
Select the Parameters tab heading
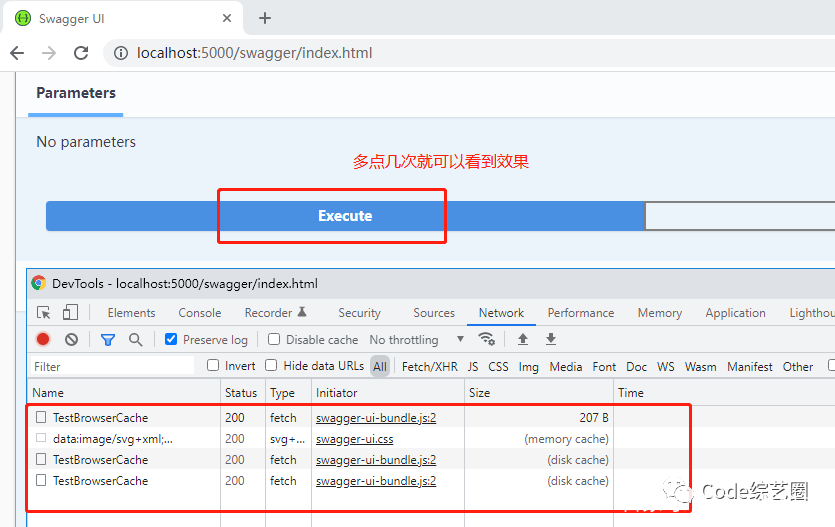pyautogui.click(x=76, y=93)
